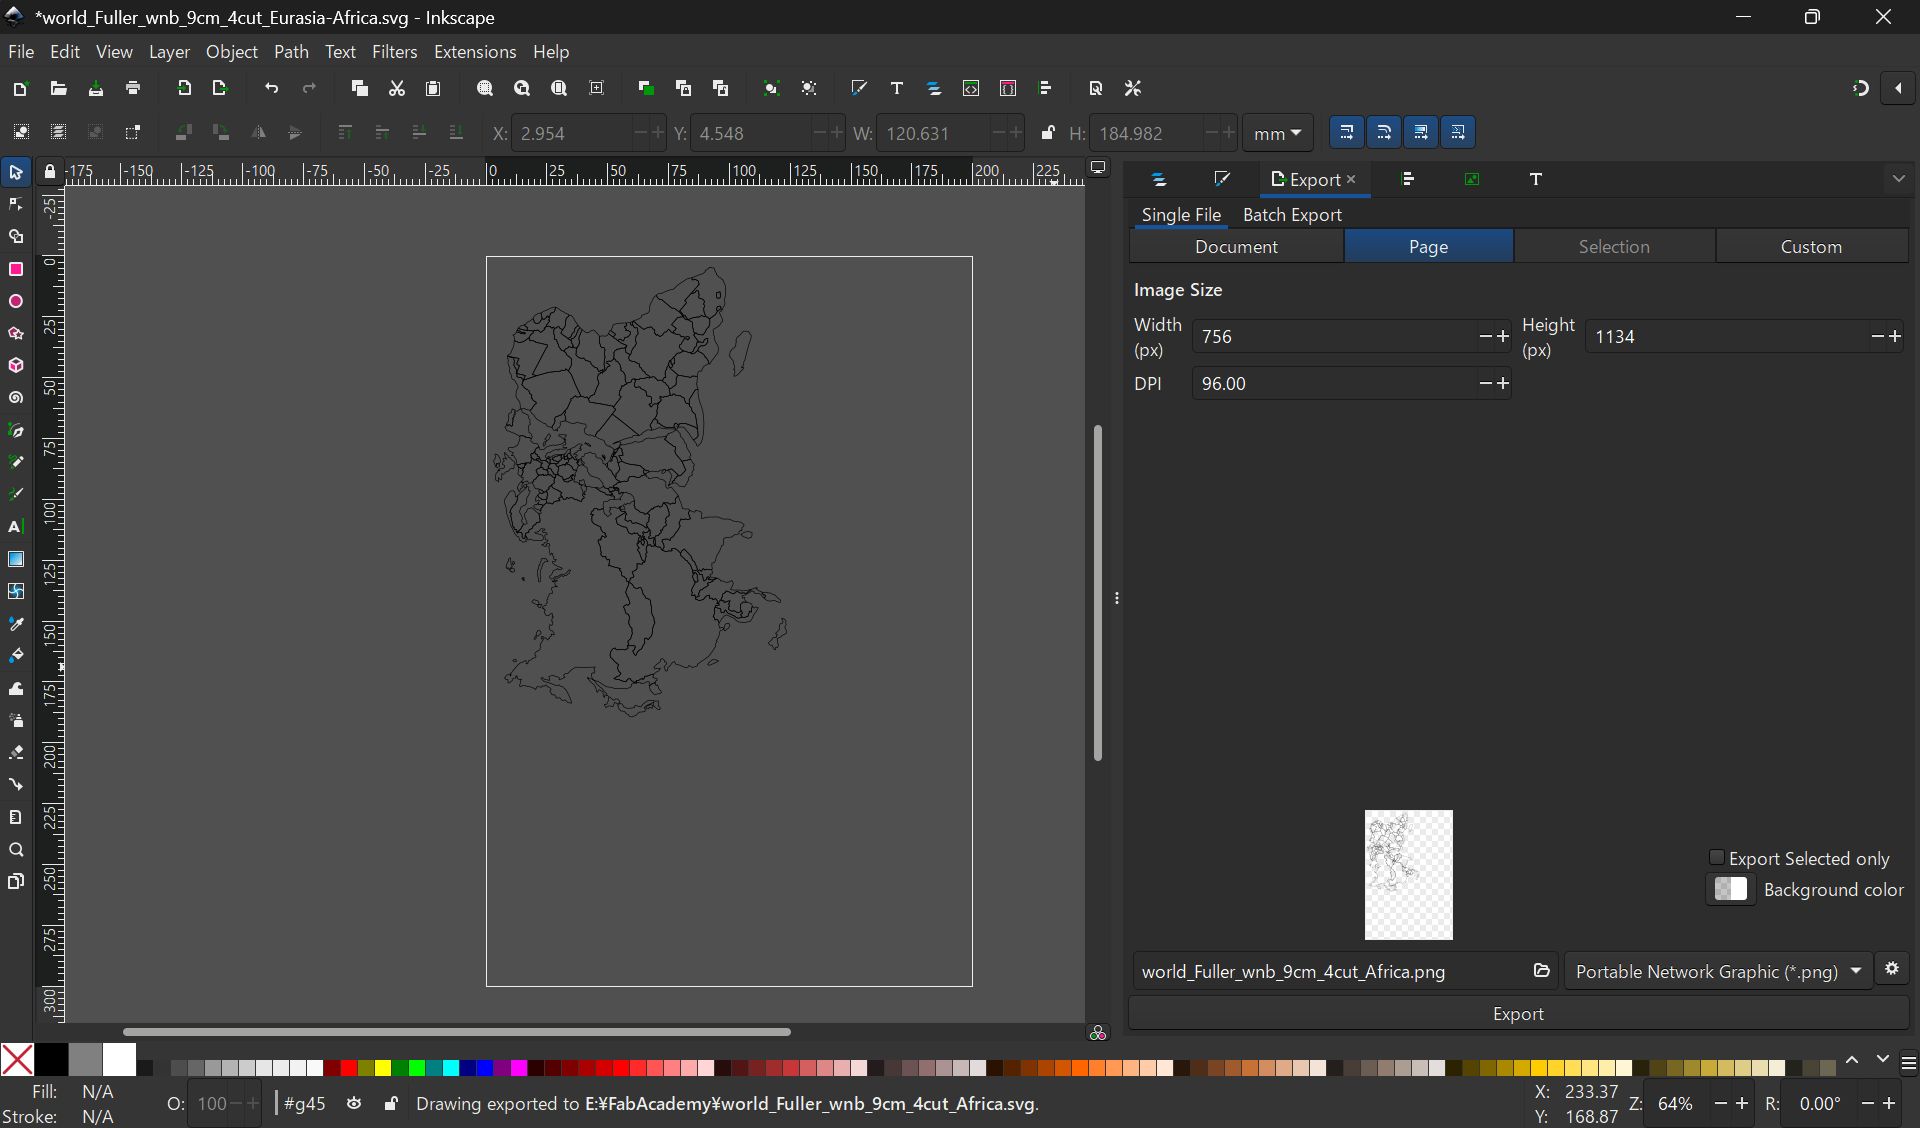Toggle the guides lock near ruler
Viewport: 1920px width, 1128px height.
(x=50, y=172)
